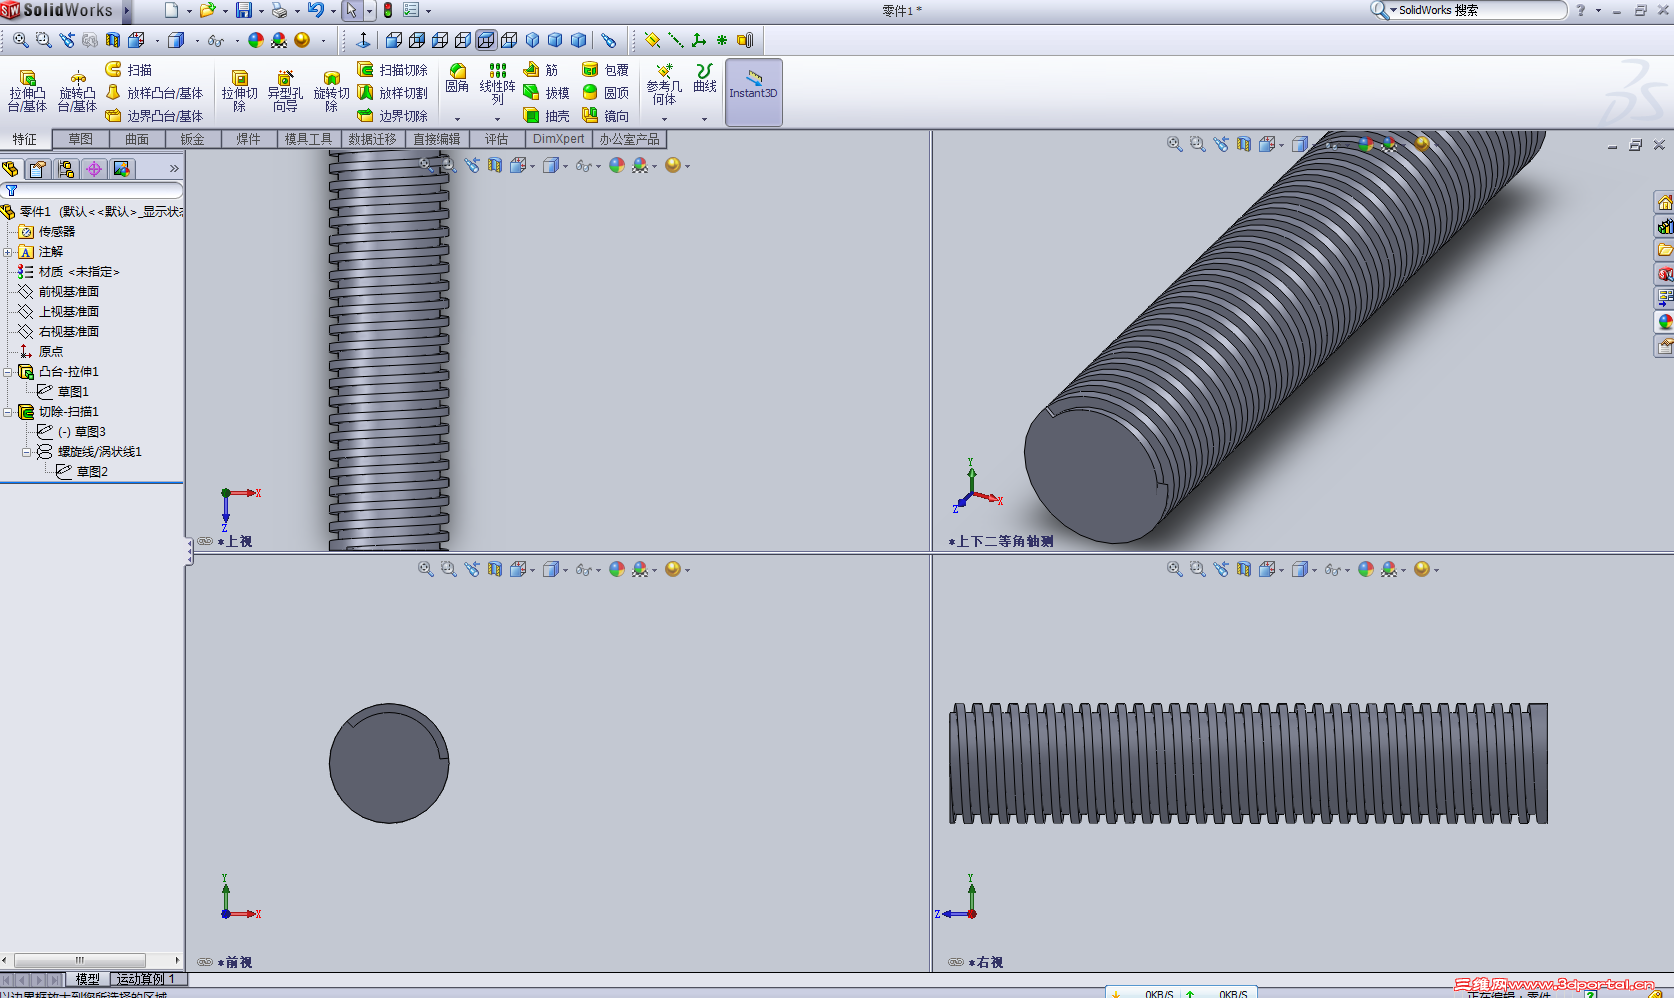Click the Options list icon in title bar

coord(411,10)
